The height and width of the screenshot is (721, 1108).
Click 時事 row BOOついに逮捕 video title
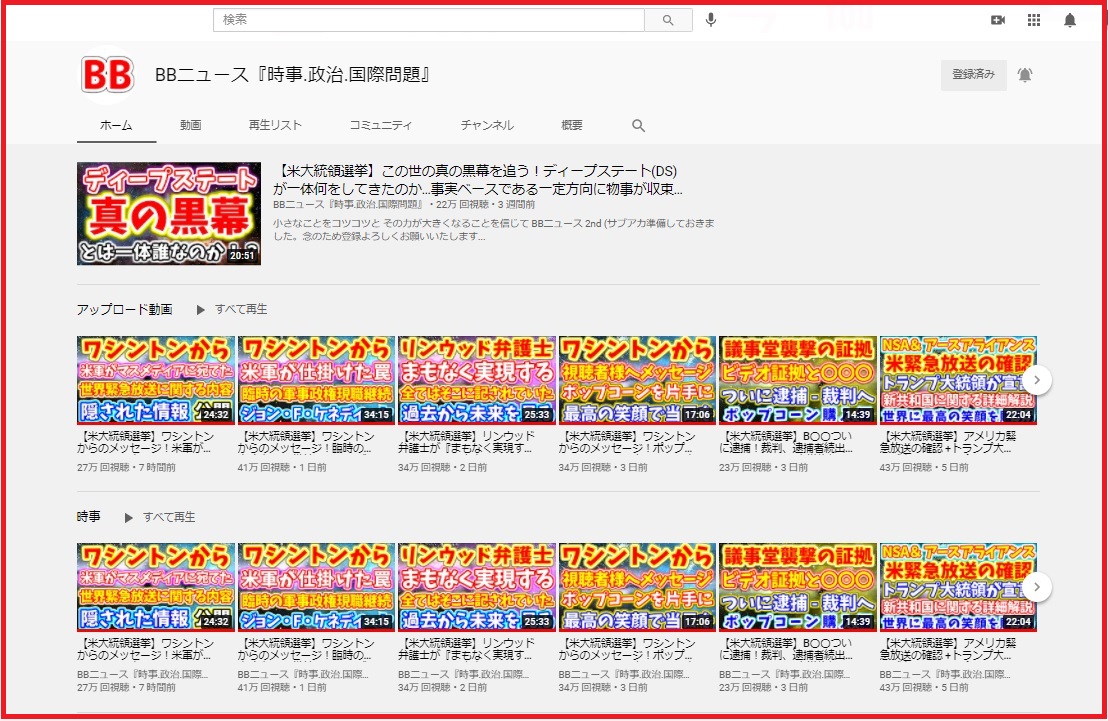(x=786, y=650)
